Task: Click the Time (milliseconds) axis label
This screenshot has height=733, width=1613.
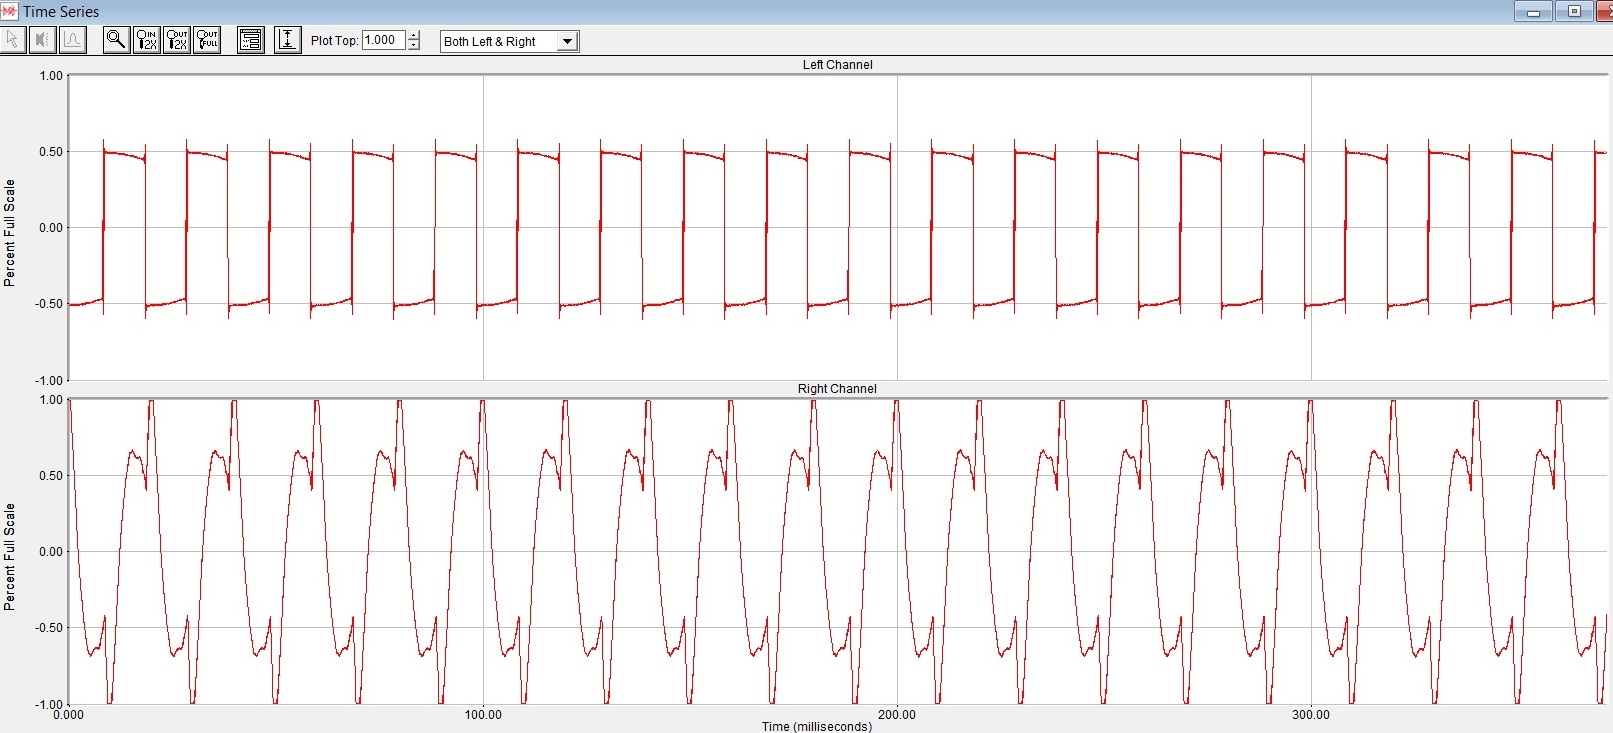Action: [816, 726]
